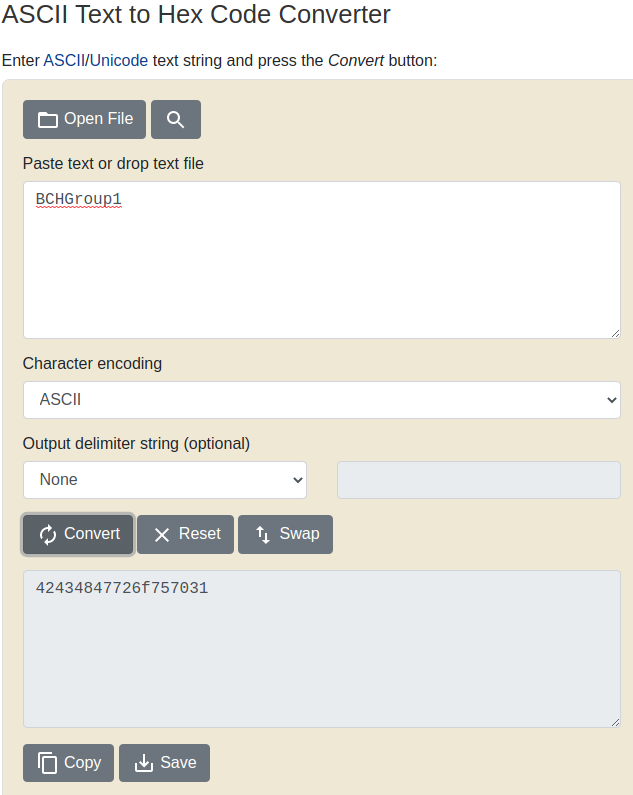Click the Convert rotating arrows icon
The image size is (633, 795).
click(48, 535)
